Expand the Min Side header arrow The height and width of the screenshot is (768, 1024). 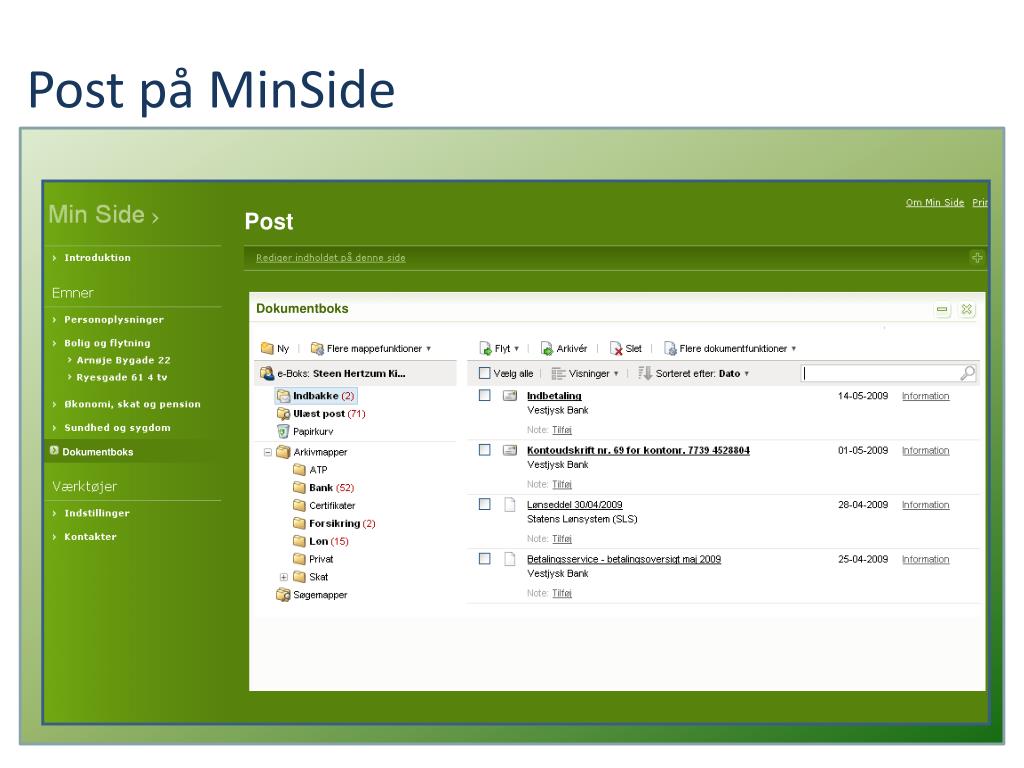coord(155,217)
